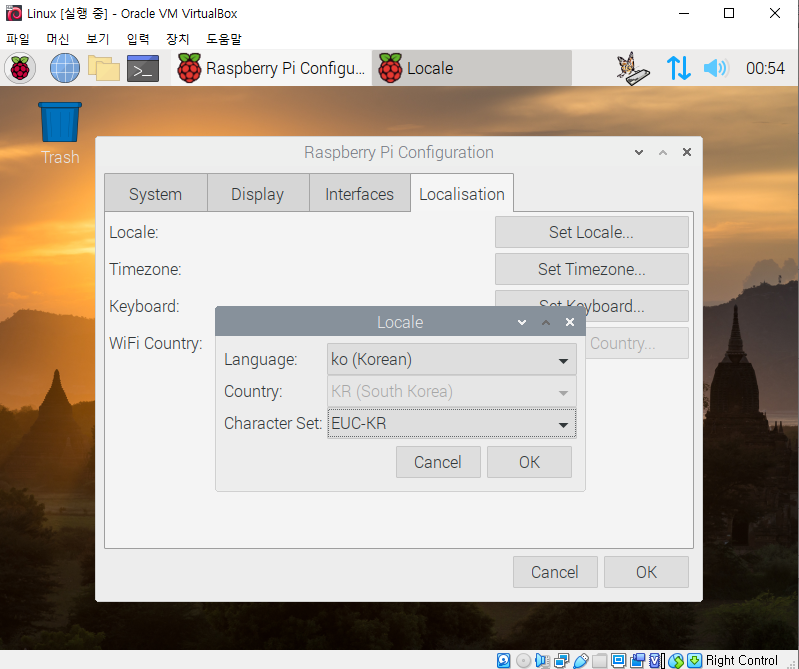The width and height of the screenshot is (799, 669).
Task: Open the network arrows tray icon
Action: point(679,68)
